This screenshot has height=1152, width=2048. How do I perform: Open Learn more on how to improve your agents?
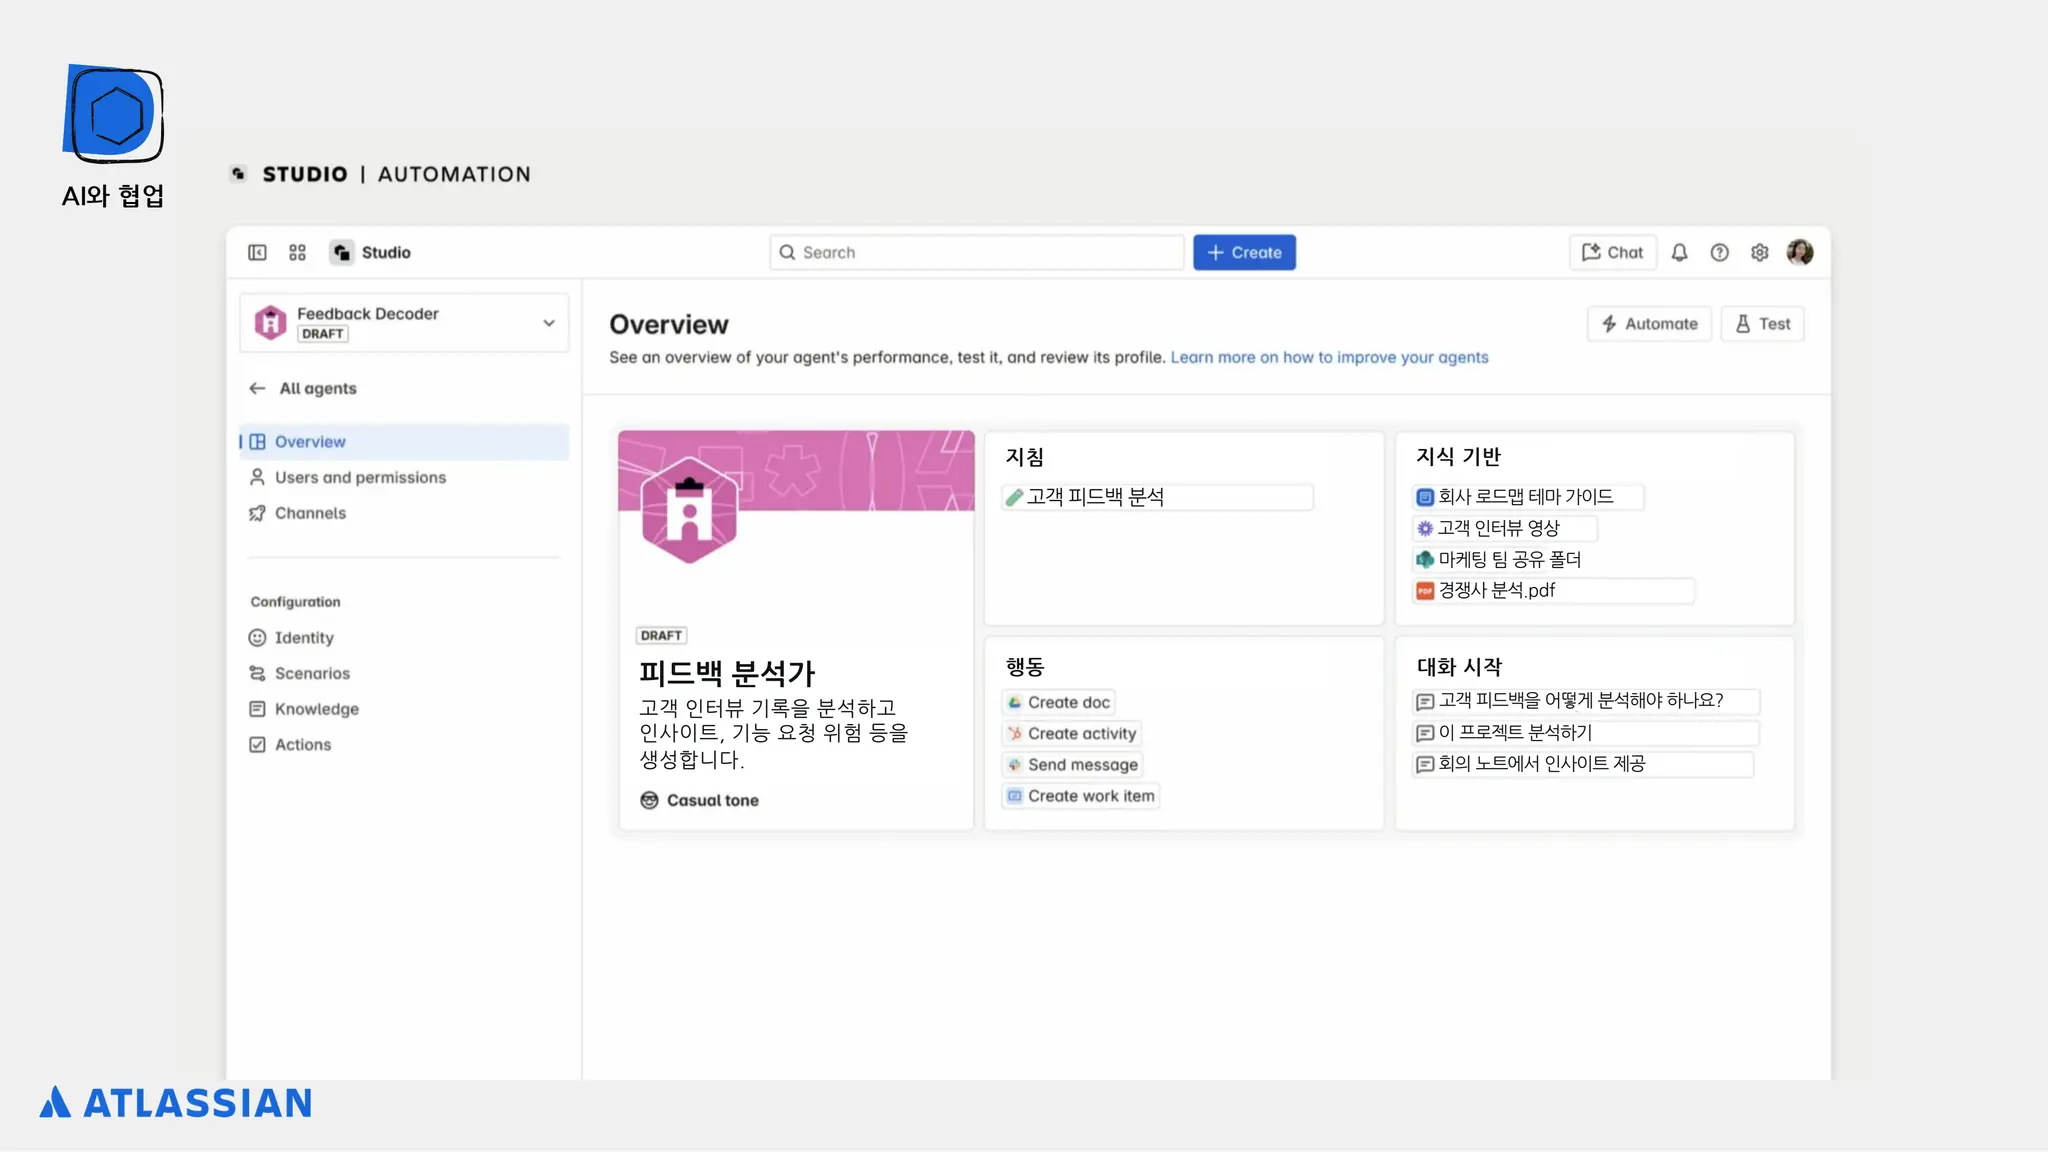(x=1329, y=358)
